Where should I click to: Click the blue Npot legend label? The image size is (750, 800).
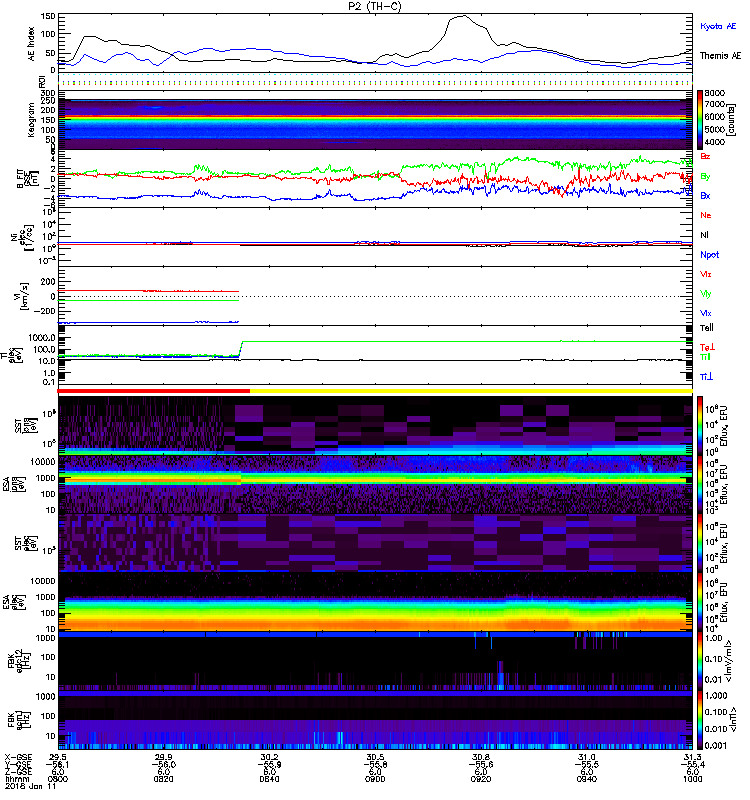pyautogui.click(x=708, y=255)
